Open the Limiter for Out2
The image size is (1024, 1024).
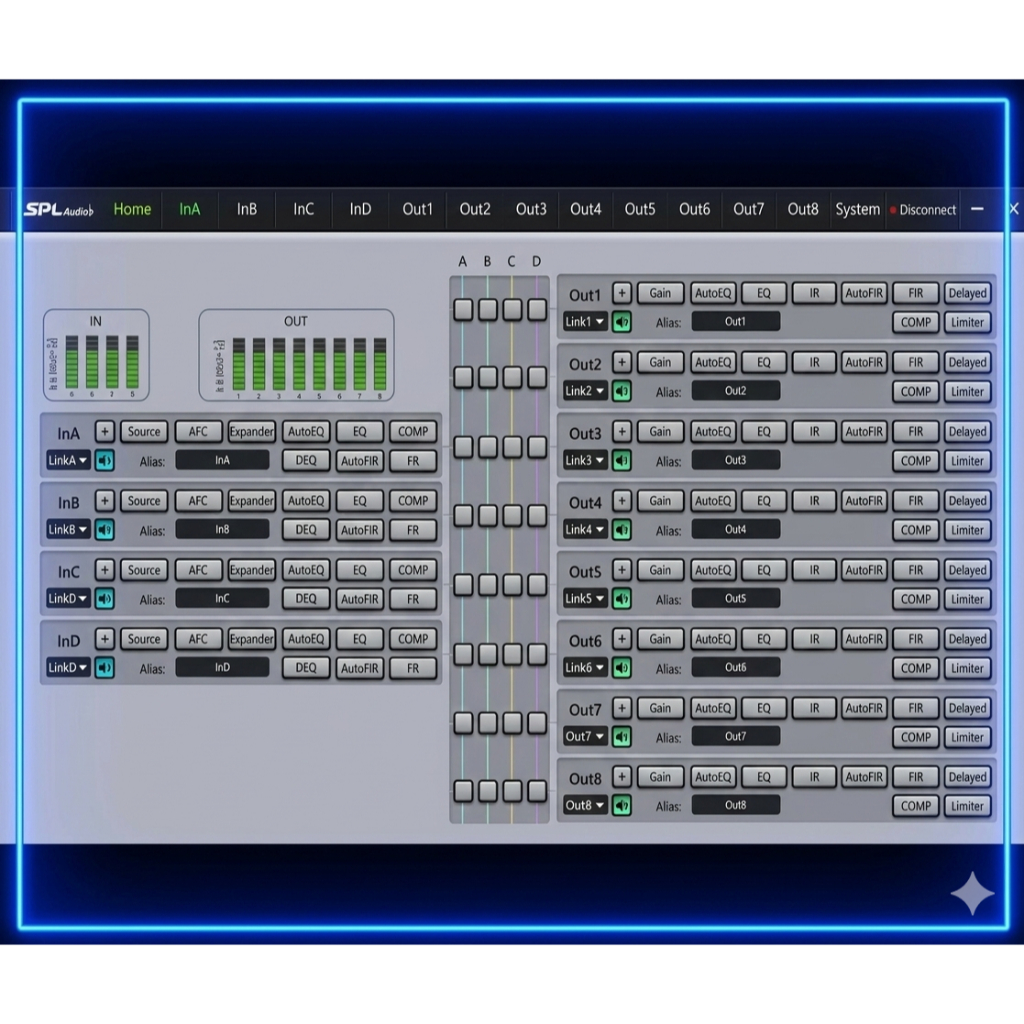tap(967, 391)
